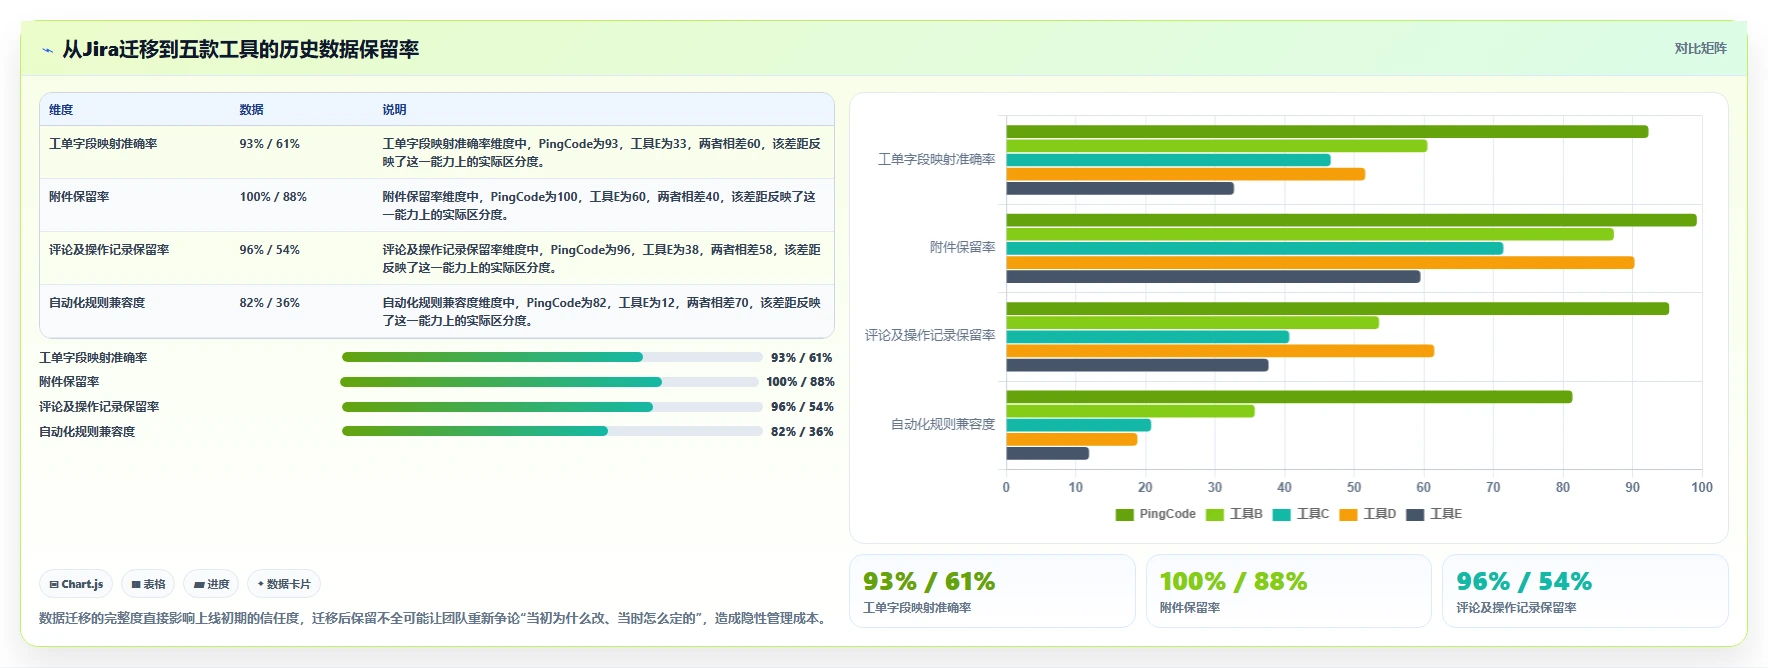The image size is (1768, 668).
Task: Click progress row label 附件保留率
Action: pyautogui.click(x=69, y=382)
